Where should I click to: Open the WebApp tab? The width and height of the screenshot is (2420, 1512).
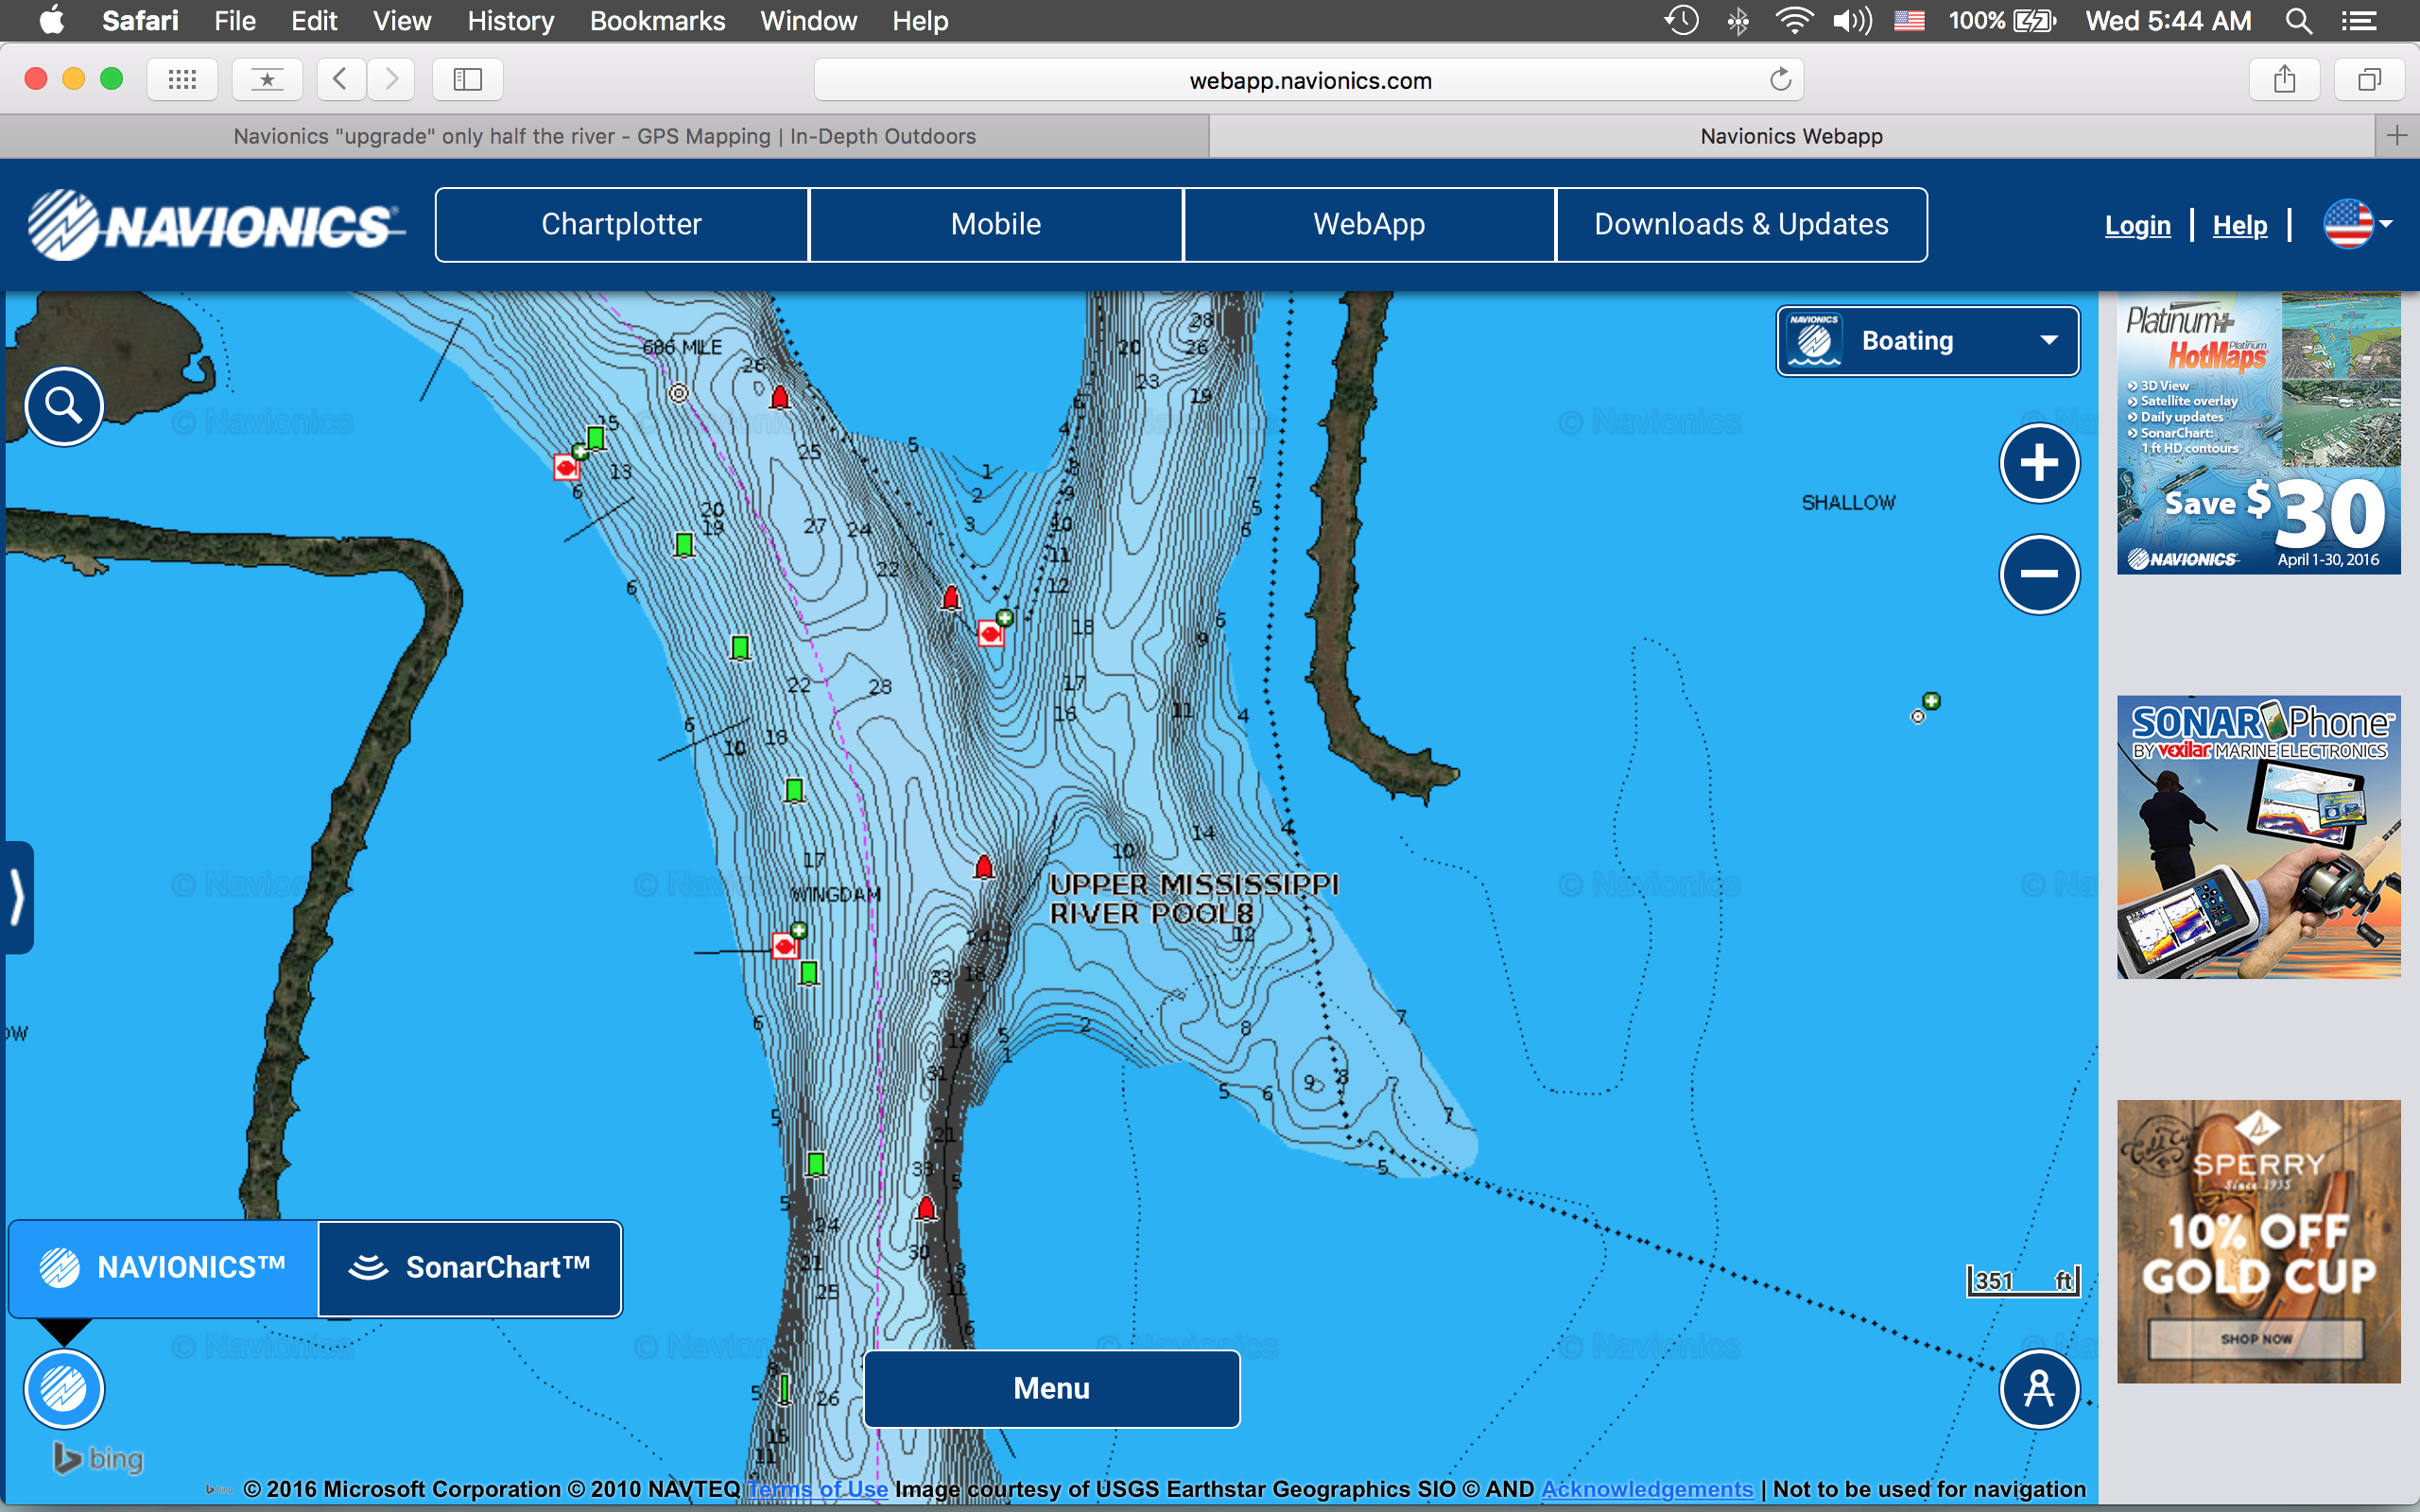tap(1369, 224)
